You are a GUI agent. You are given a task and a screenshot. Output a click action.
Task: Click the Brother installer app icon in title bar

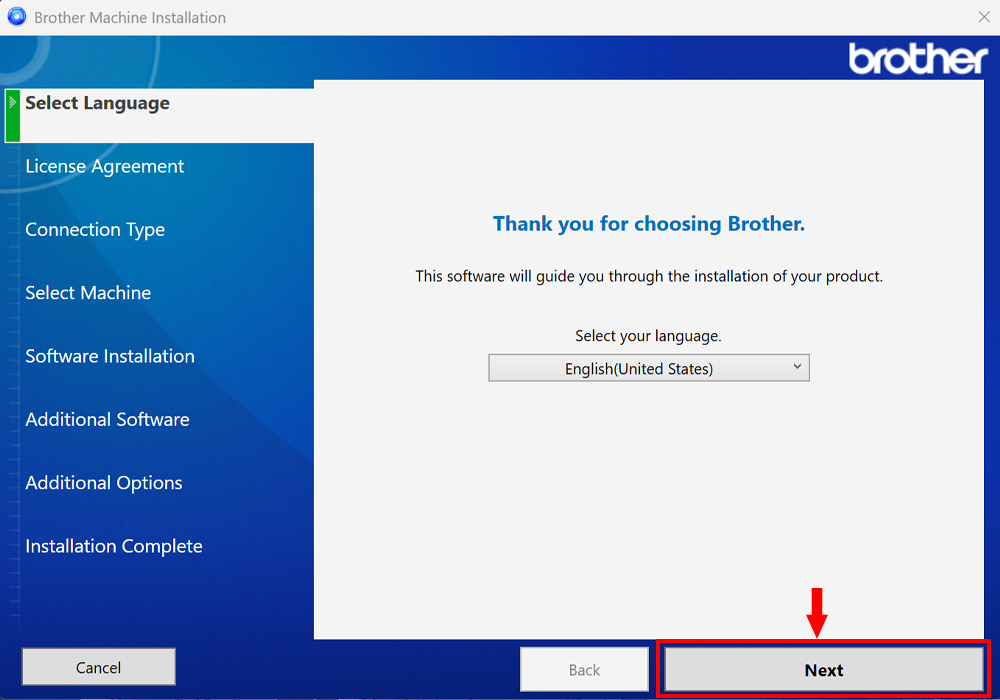pos(17,17)
